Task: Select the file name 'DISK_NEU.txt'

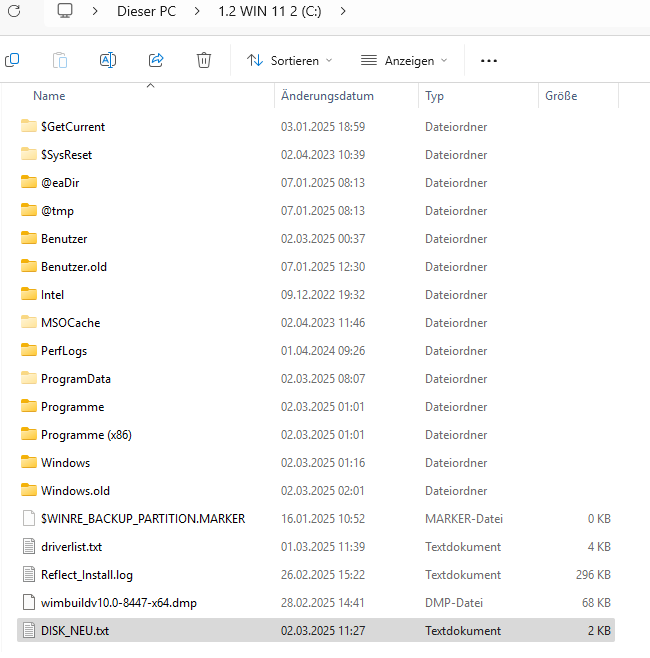Action: 75,631
